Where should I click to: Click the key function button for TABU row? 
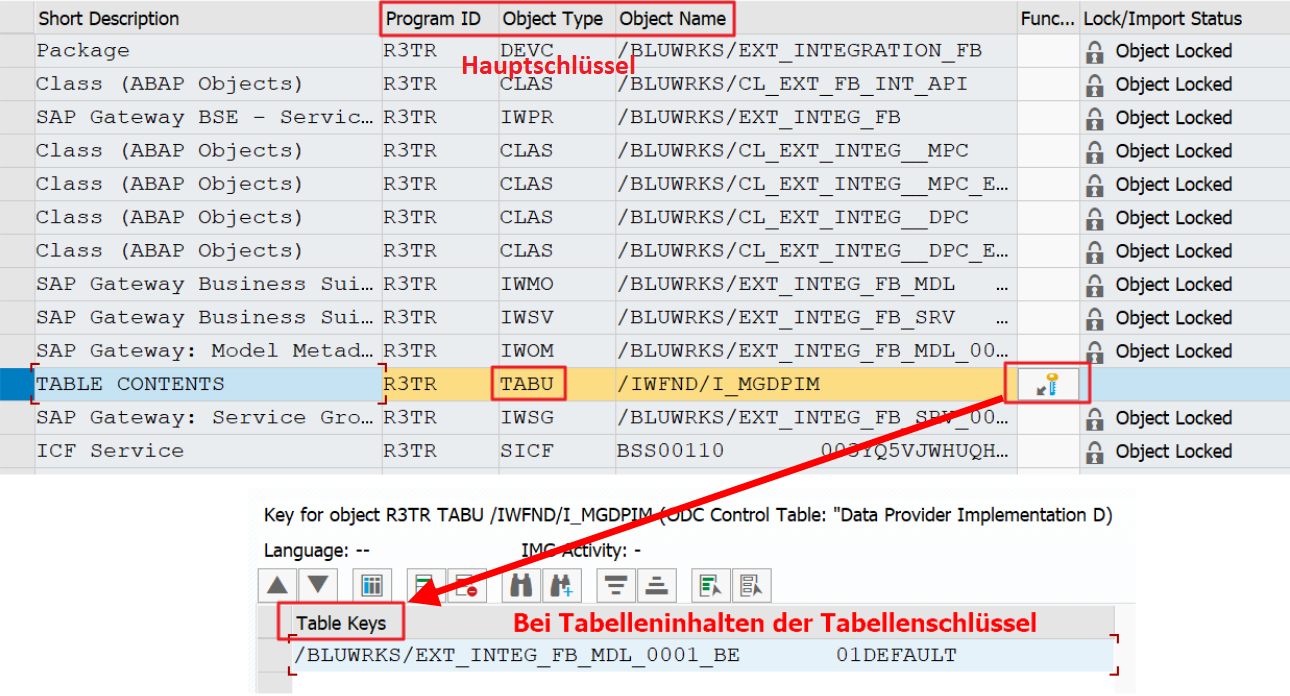tap(1046, 384)
